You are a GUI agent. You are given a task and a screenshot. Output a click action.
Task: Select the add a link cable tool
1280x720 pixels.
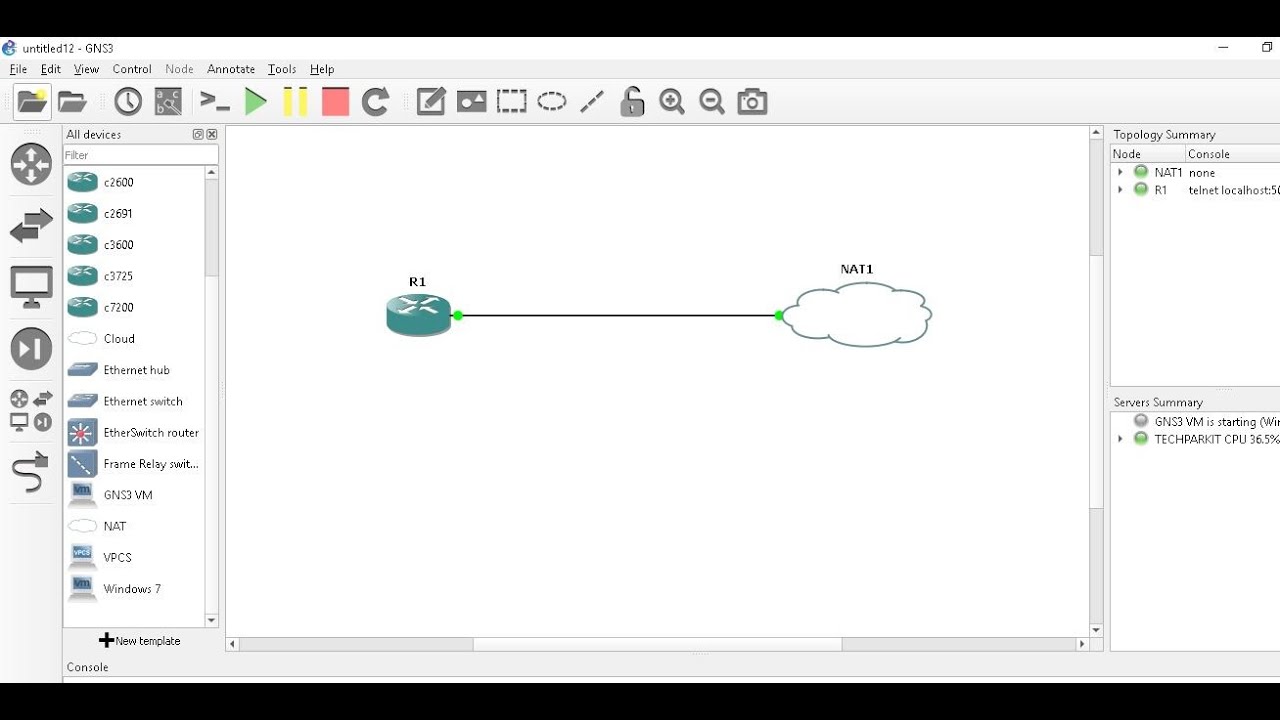tap(31, 471)
